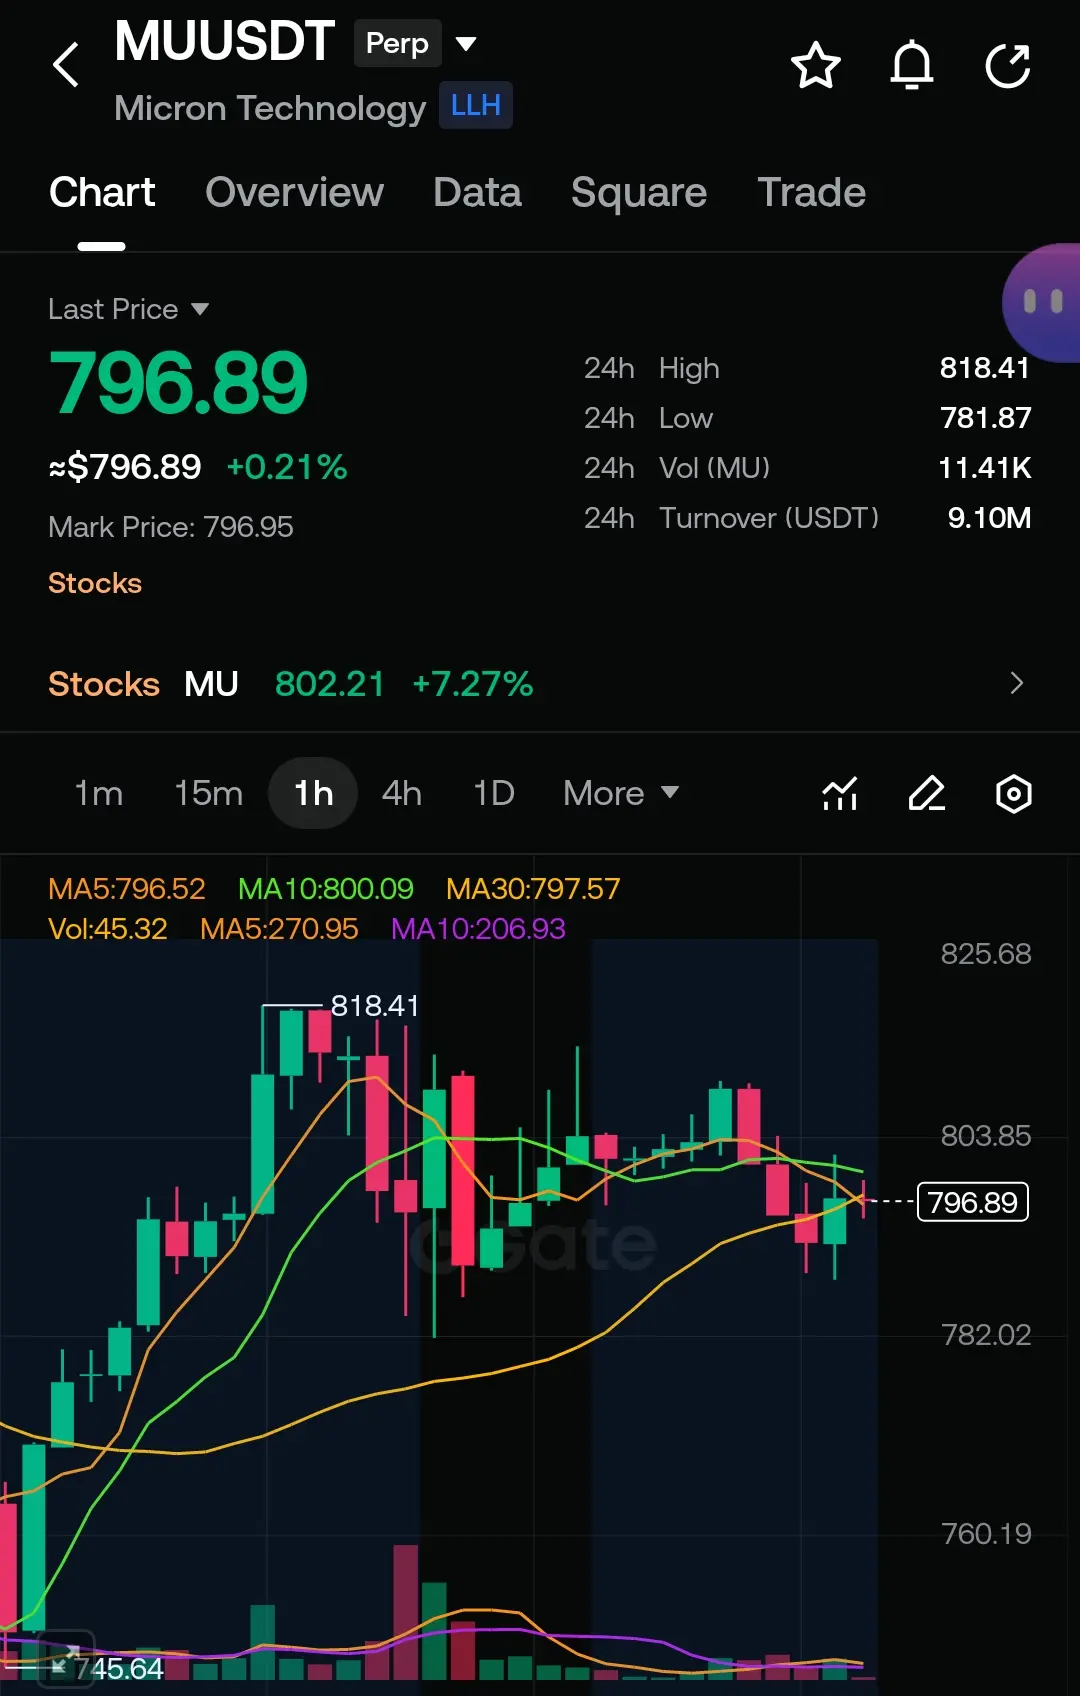Tap the MUUSDT pair title
This screenshot has width=1080, height=1696.
click(224, 42)
